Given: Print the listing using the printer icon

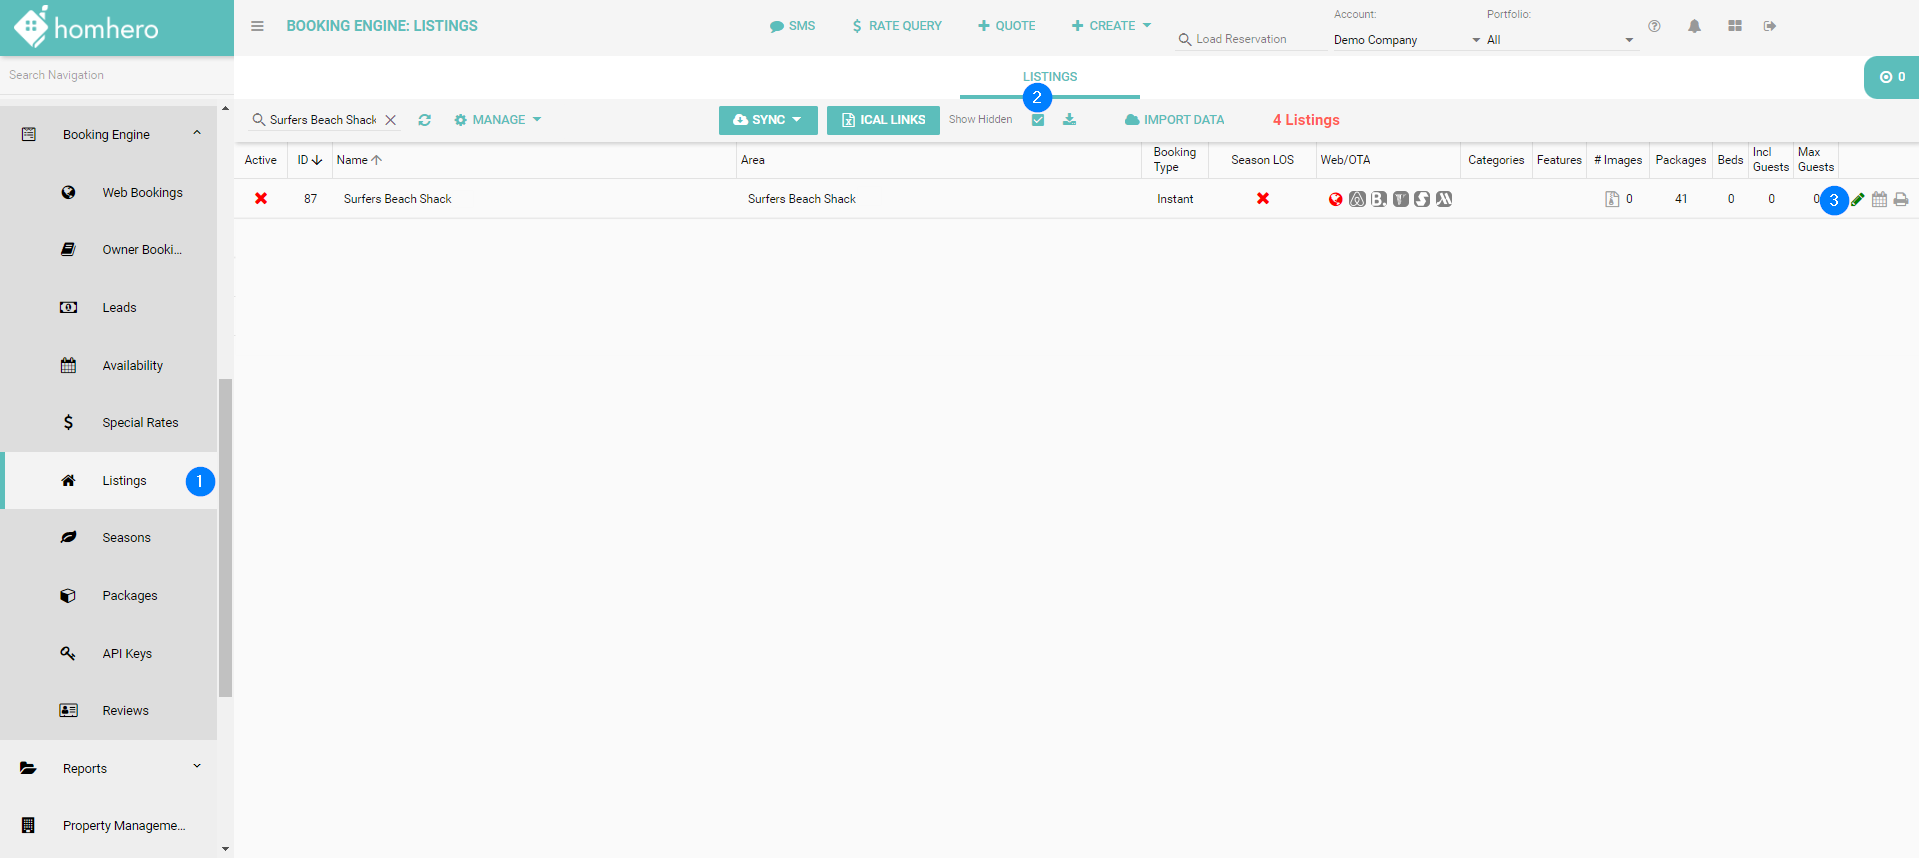Looking at the screenshot, I should [x=1901, y=199].
